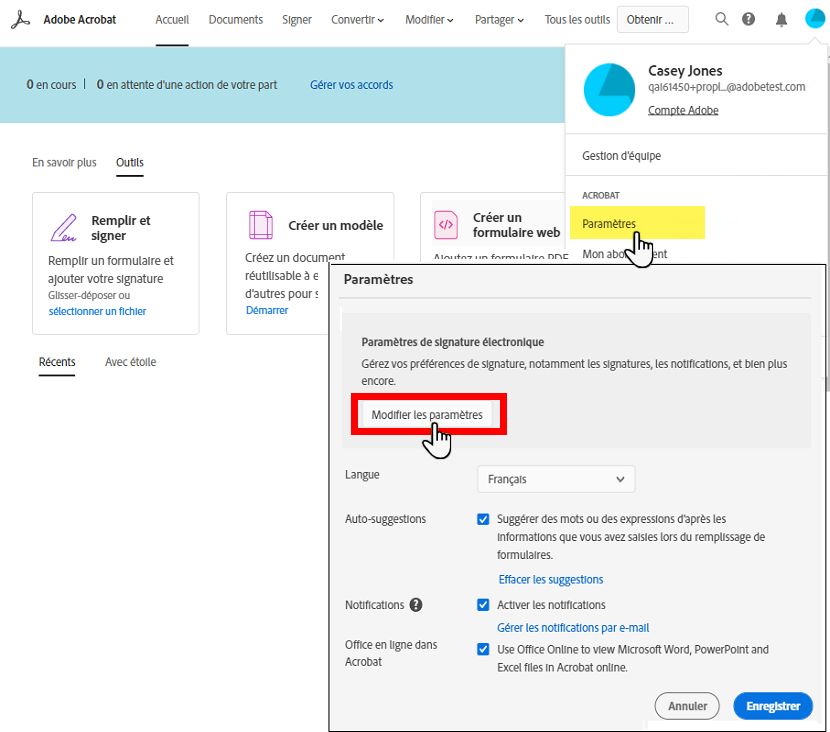Viewport: 830px width, 732px height.
Task: Click the Démarrer link
Action: pyautogui.click(x=267, y=310)
